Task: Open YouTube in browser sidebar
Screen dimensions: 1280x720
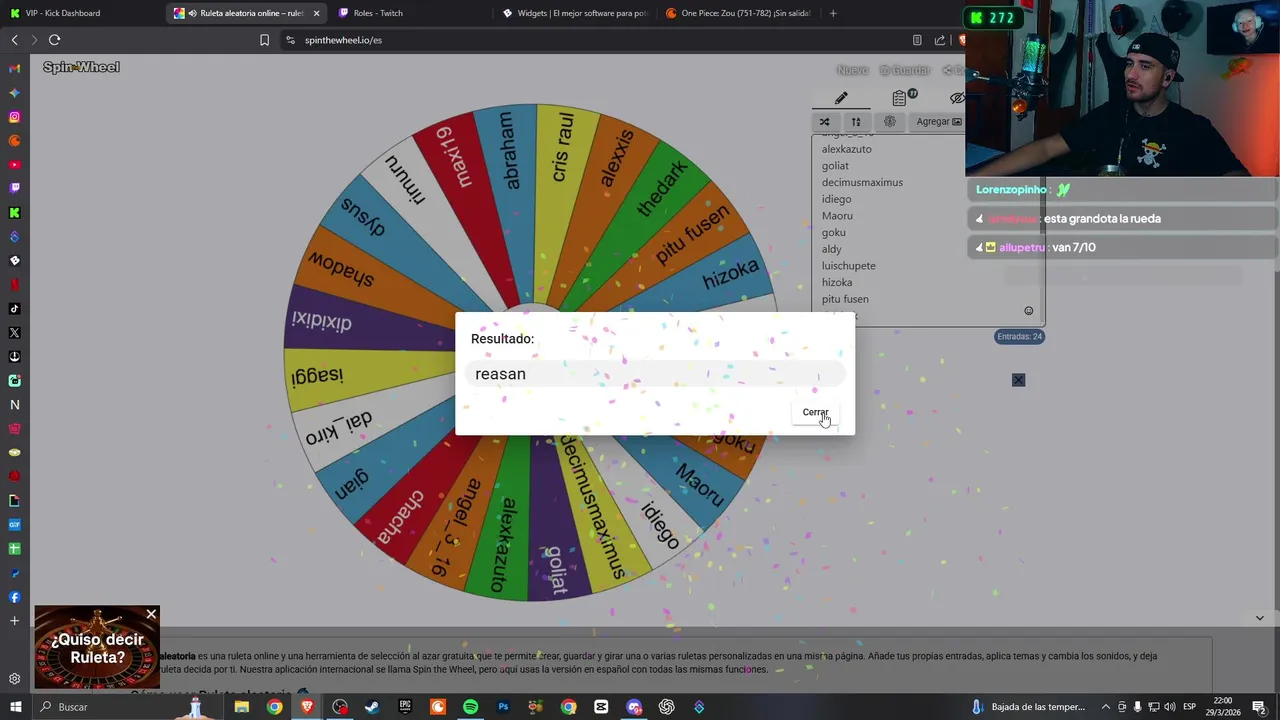Action: pos(14,165)
